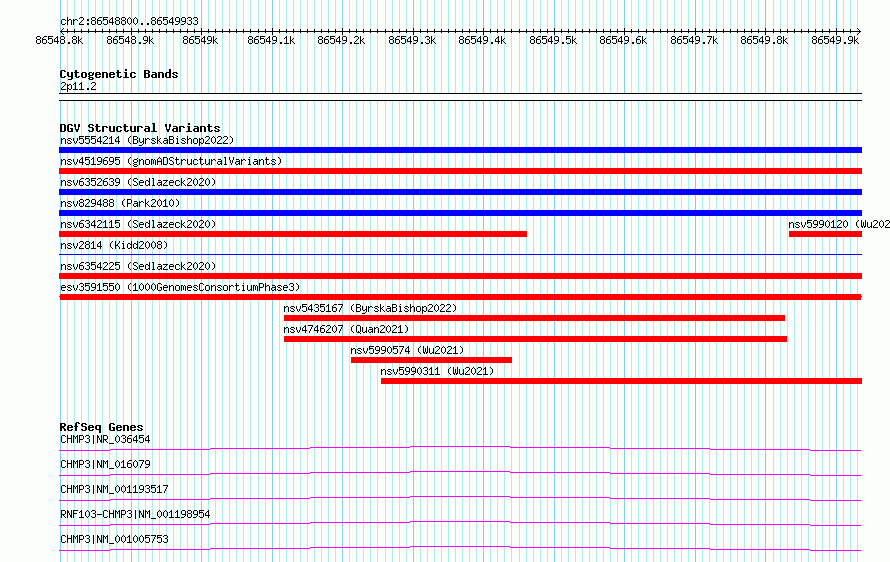Click nsv6342115 (Sedlazeck2020) label
The image size is (890, 562).
click(138, 224)
